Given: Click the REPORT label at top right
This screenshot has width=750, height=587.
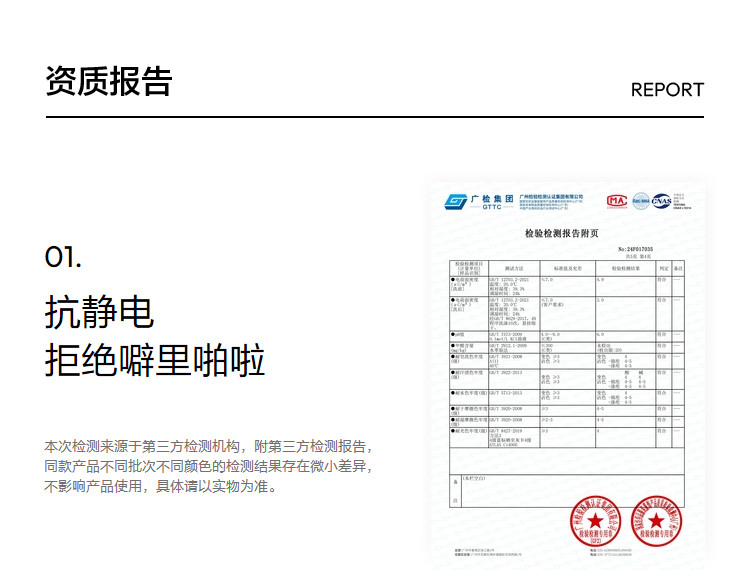Looking at the screenshot, I should pos(667,90).
